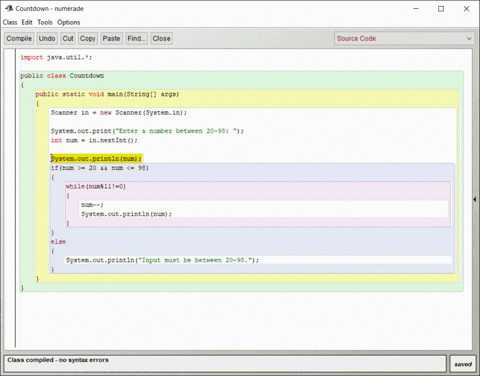Click the Copy button
Screen dimensions: 480x376
coord(88,38)
